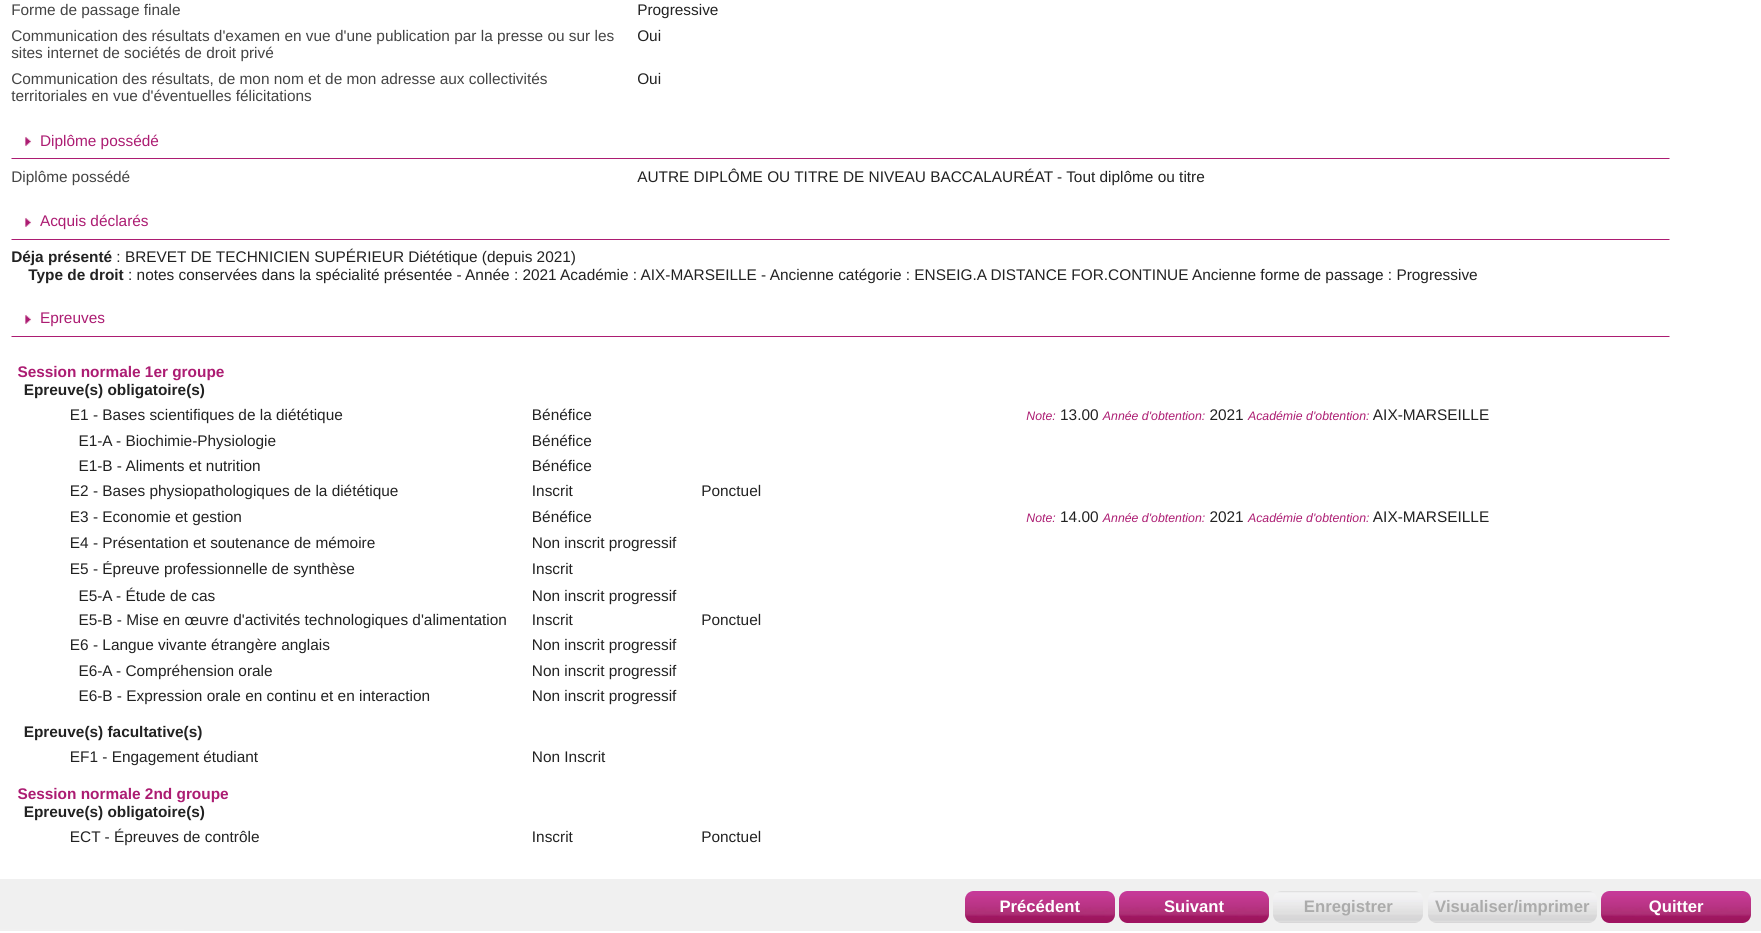Click the Précédent button
This screenshot has width=1761, height=933.
(x=1039, y=906)
